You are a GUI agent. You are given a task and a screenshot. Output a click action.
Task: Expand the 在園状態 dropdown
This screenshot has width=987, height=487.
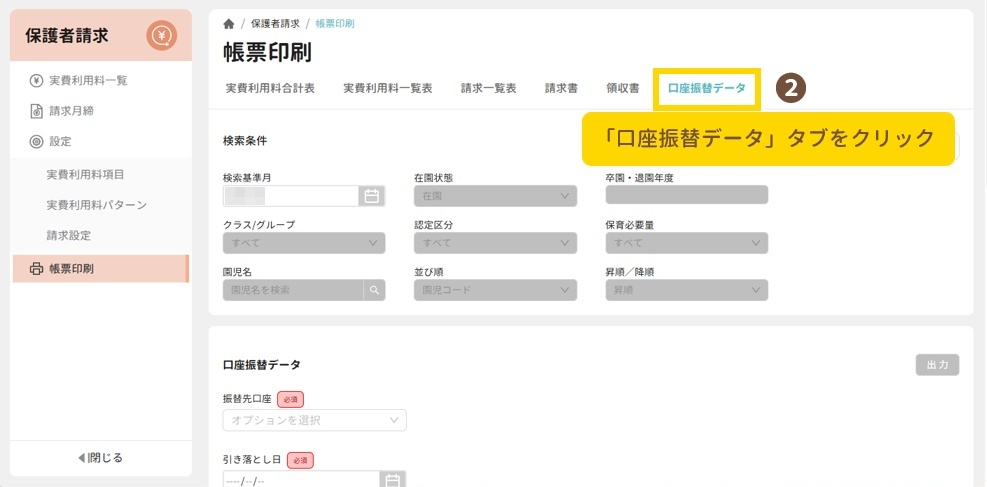coord(495,196)
